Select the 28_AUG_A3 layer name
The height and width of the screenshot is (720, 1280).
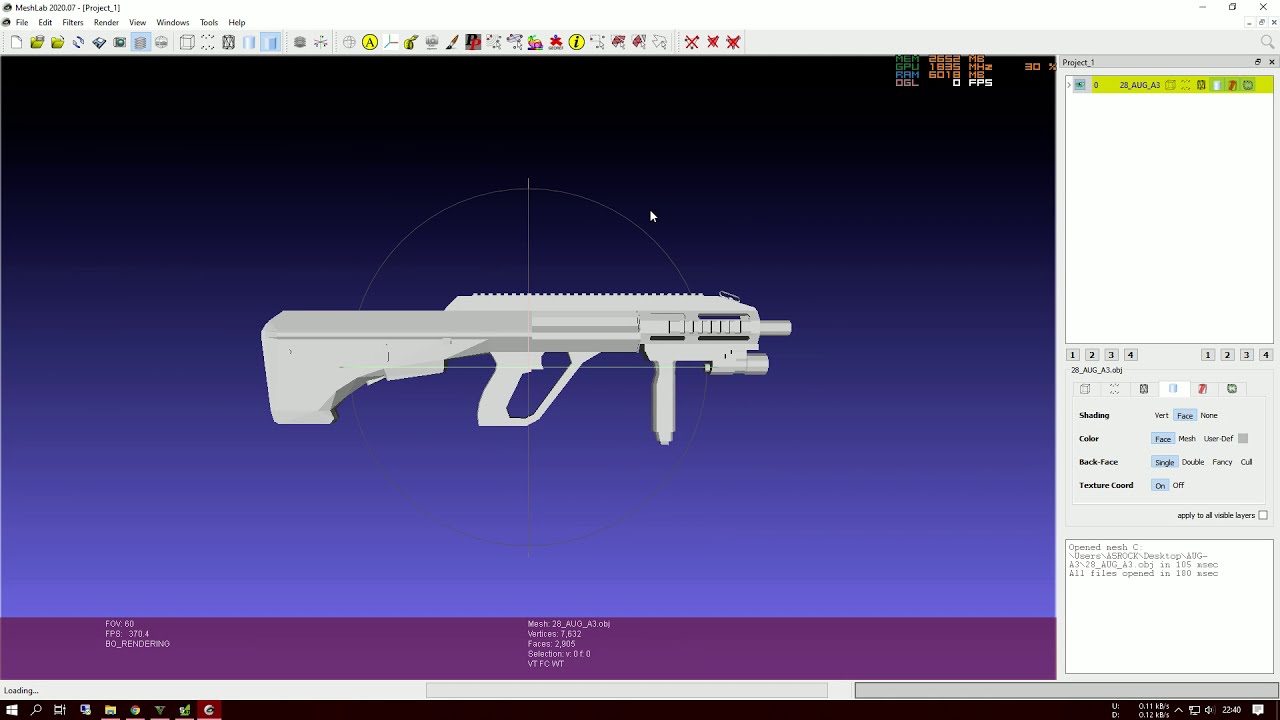point(1139,85)
